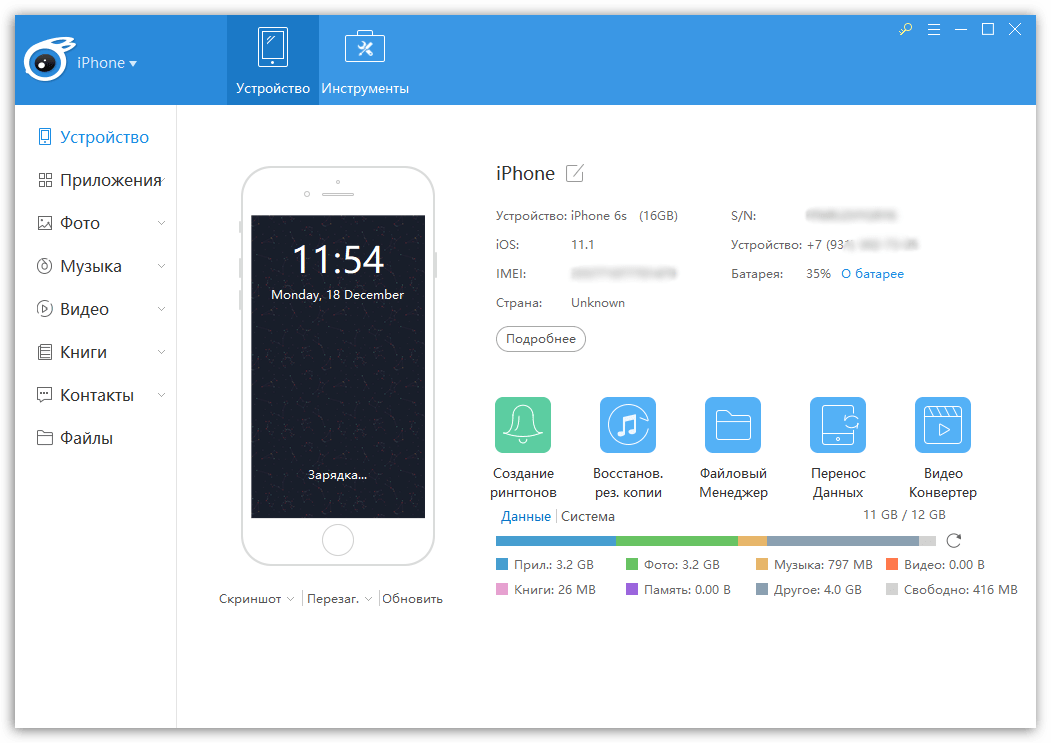Launch the data transfer icon
The height and width of the screenshot is (743, 1051).
(837, 425)
